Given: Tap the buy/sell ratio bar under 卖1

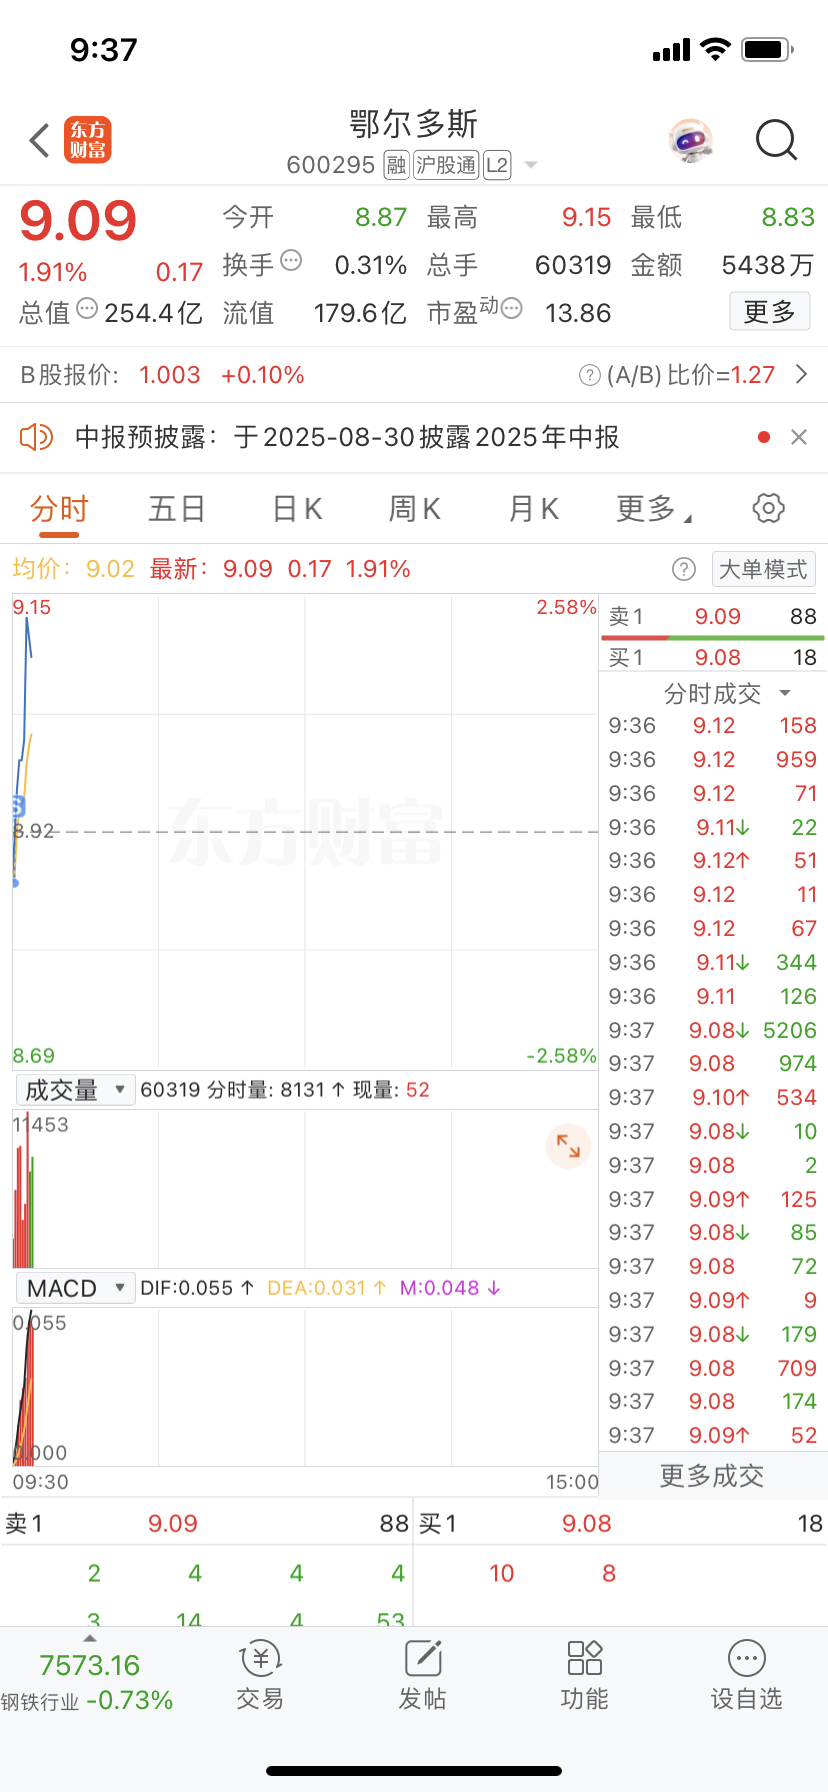Looking at the screenshot, I should point(713,637).
